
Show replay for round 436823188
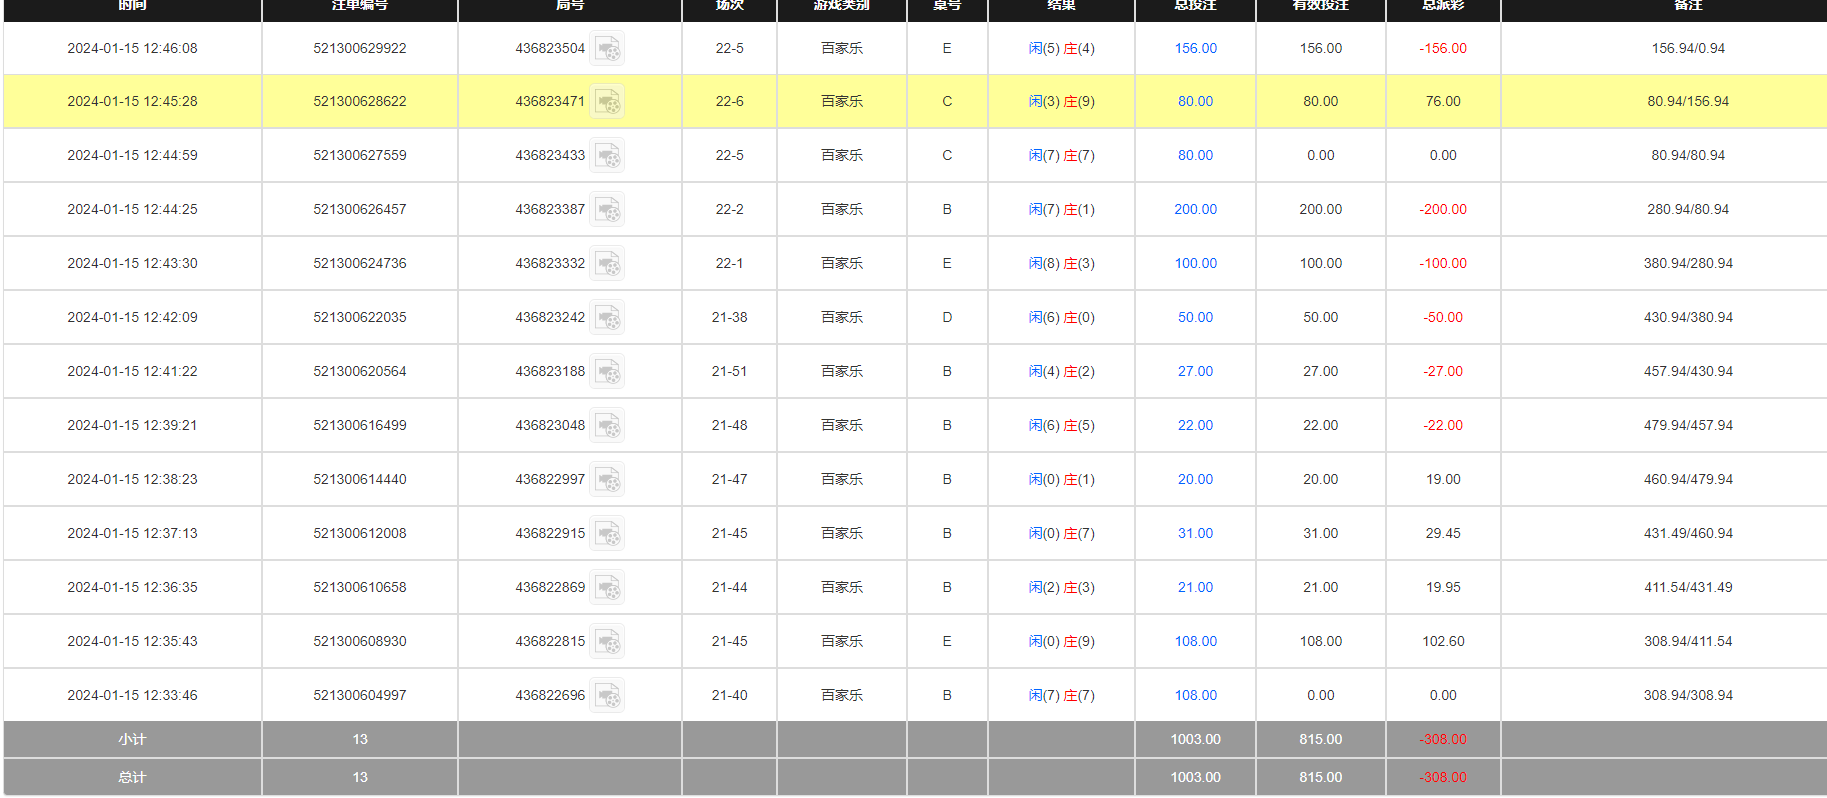(607, 372)
